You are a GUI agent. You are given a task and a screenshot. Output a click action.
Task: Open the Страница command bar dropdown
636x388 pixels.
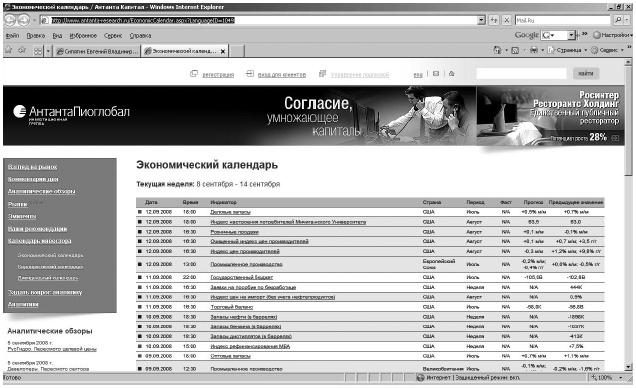[x=567, y=50]
